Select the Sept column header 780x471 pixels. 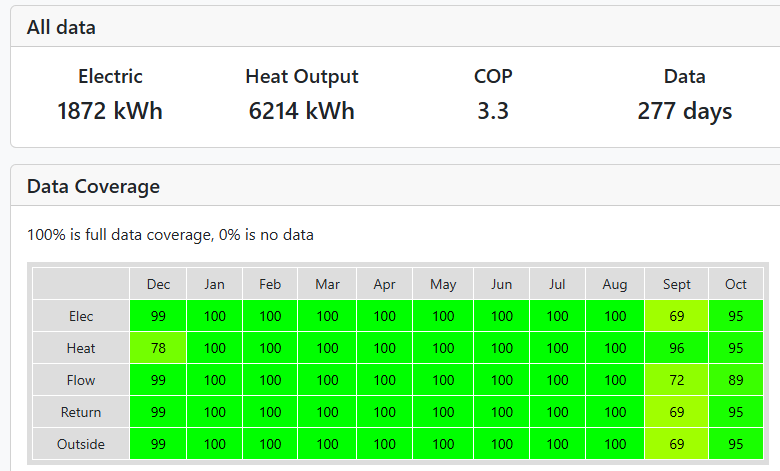point(676,284)
